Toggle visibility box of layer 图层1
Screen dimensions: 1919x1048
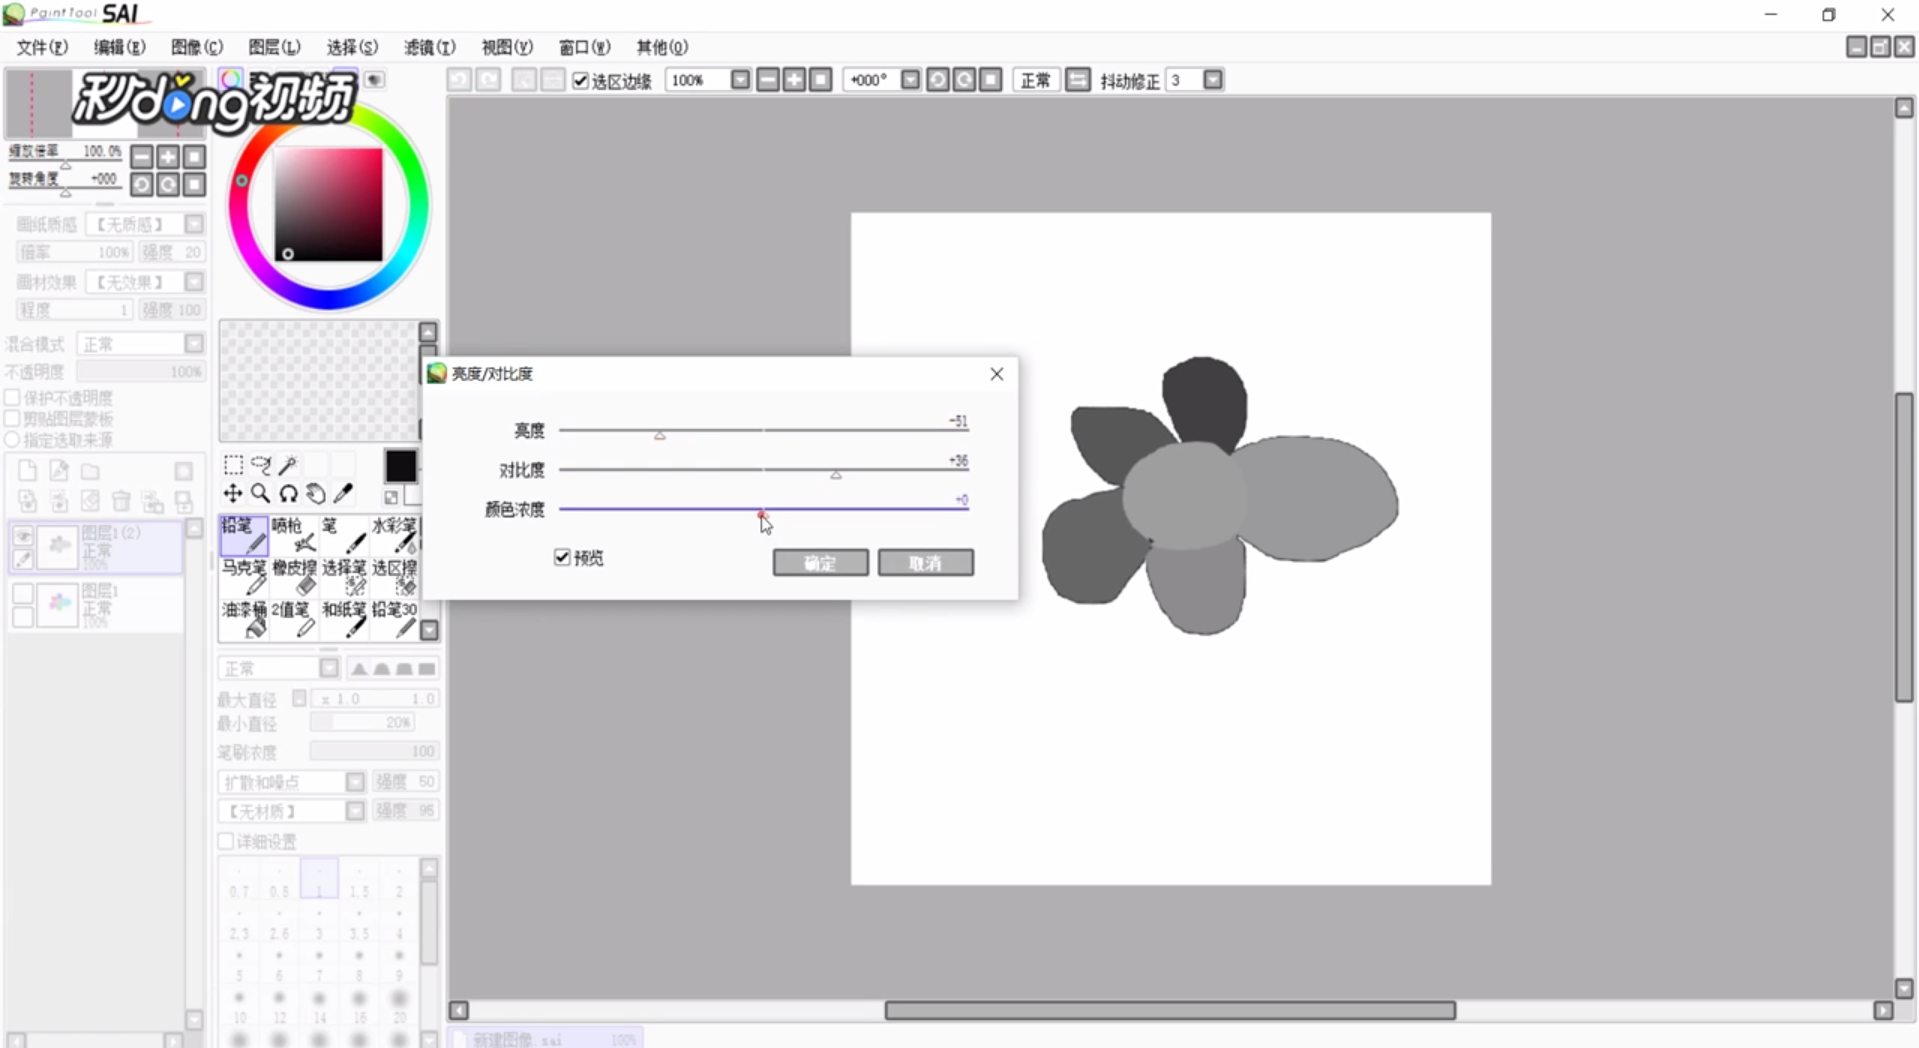[23, 594]
